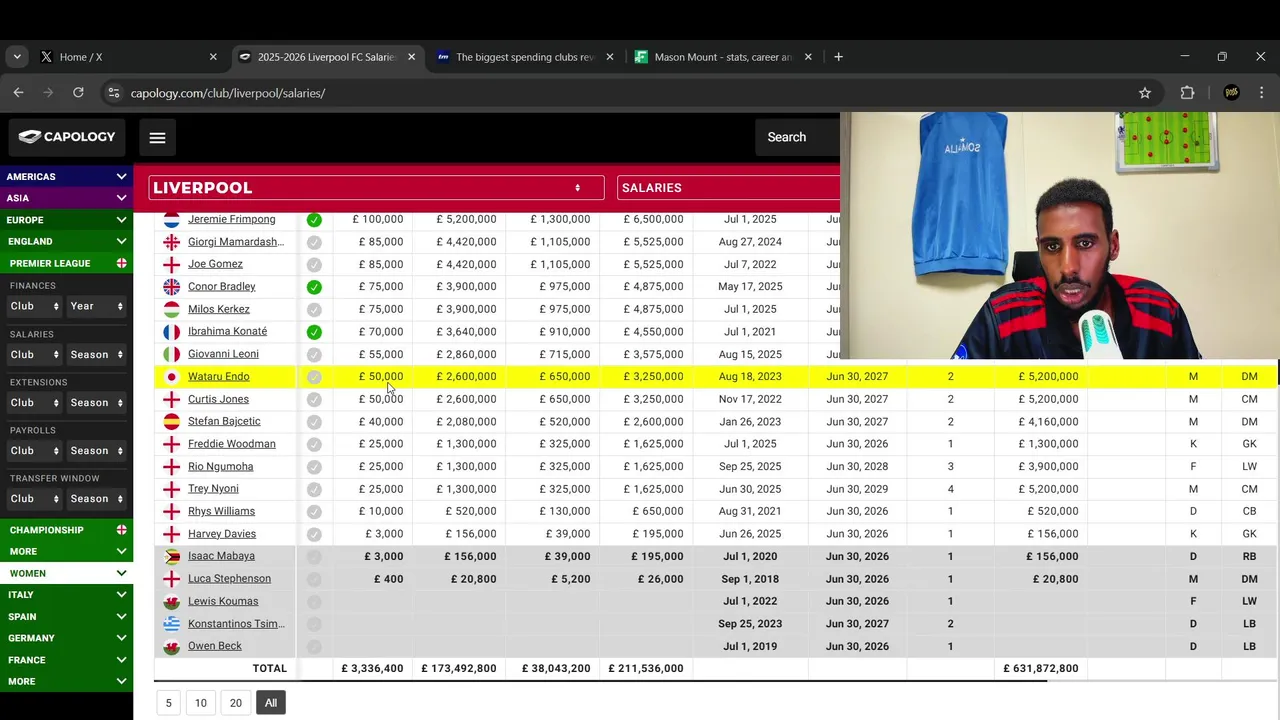Click the Netherlands flag beside Jeremie Frimpong

pyautogui.click(x=171, y=219)
